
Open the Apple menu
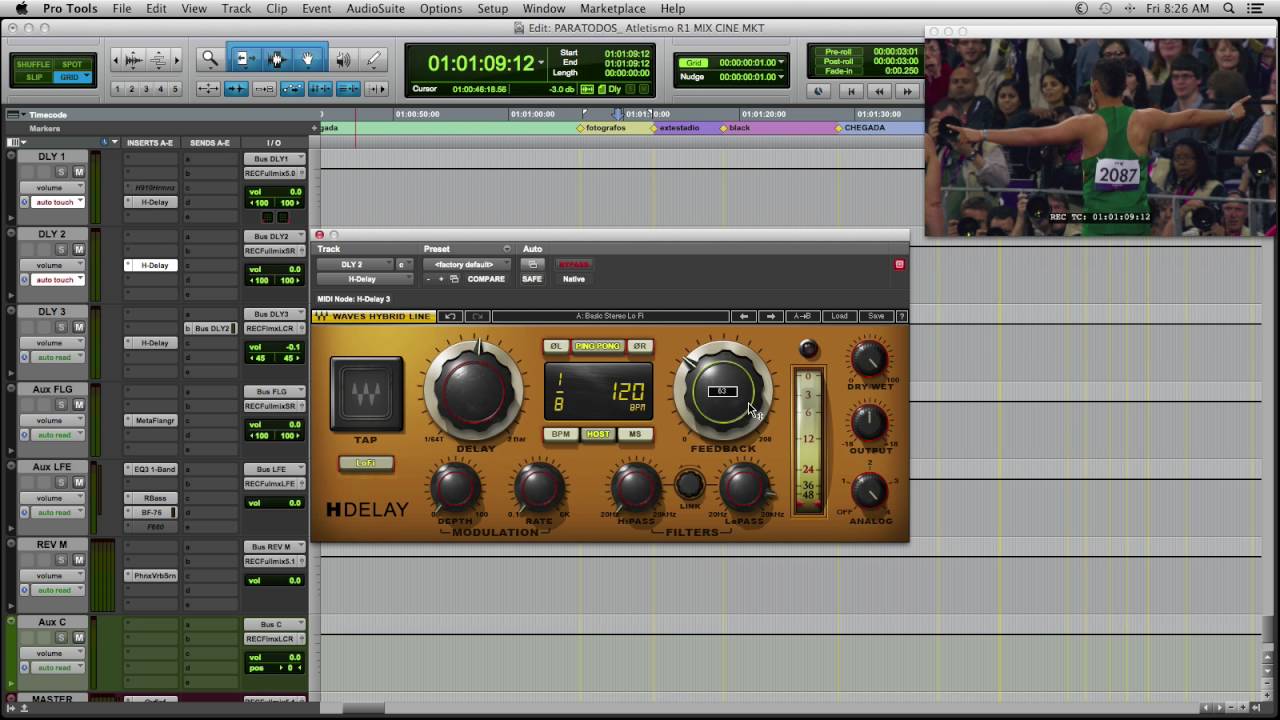(21, 8)
